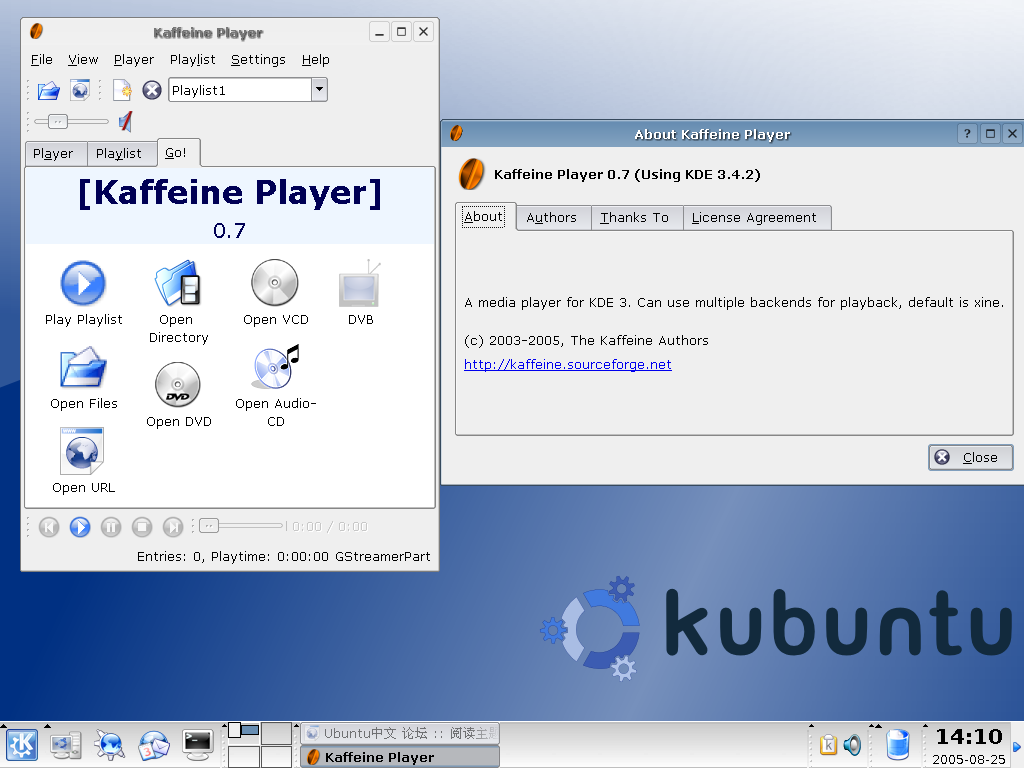Create a new playlist via toolbar icon
Viewport: 1024px width, 768px height.
point(122,90)
